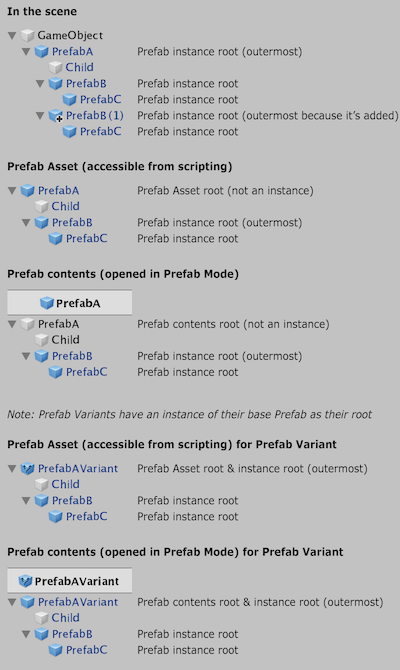Select PrefabC under PrefabB in the scene

(x=100, y=100)
